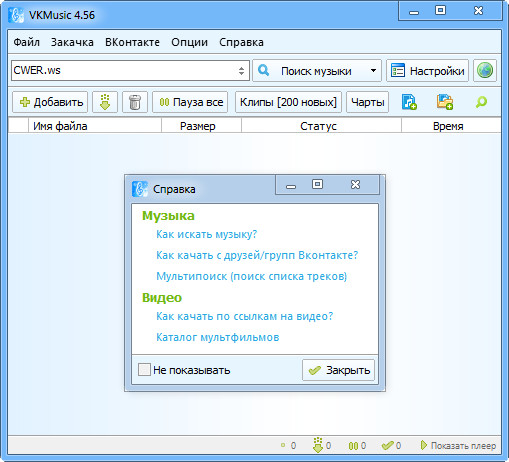The height and width of the screenshot is (462, 509).
Task: Click the green globe icon
Action: [485, 71]
